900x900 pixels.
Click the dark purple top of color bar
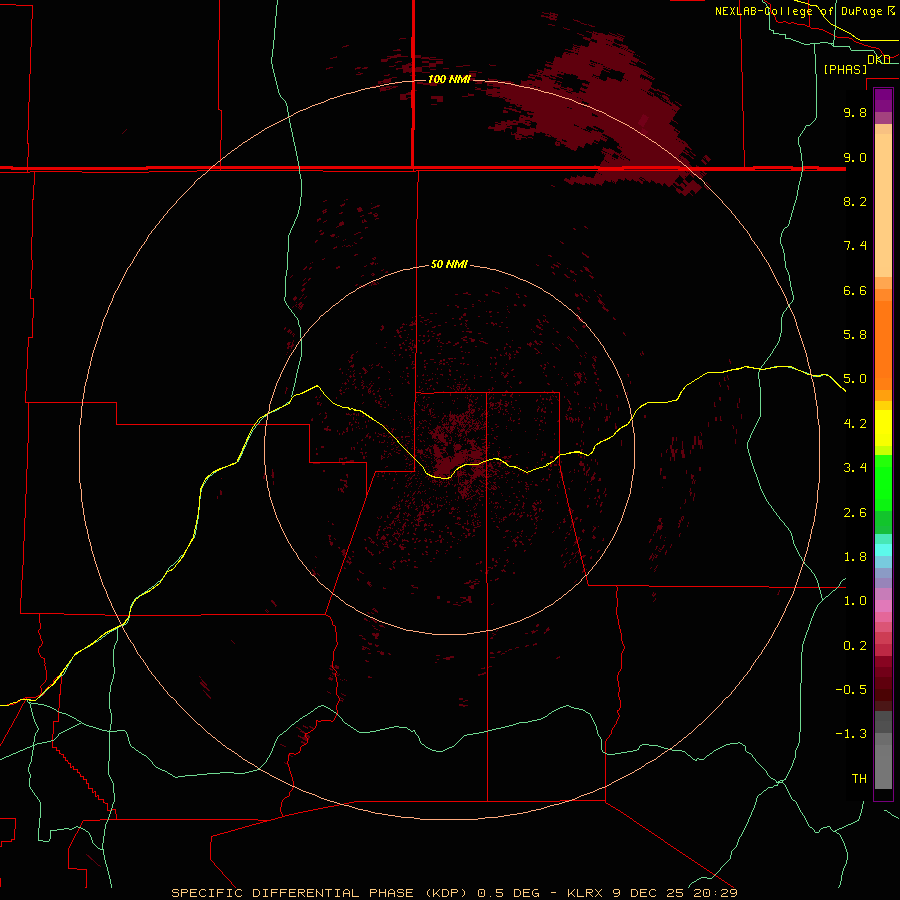click(x=883, y=100)
